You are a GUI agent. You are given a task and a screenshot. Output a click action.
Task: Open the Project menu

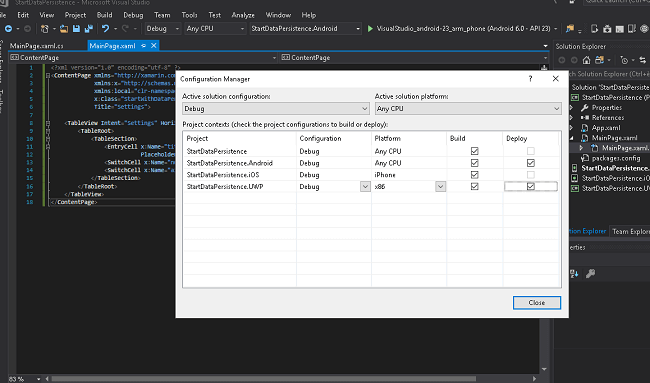coord(75,15)
